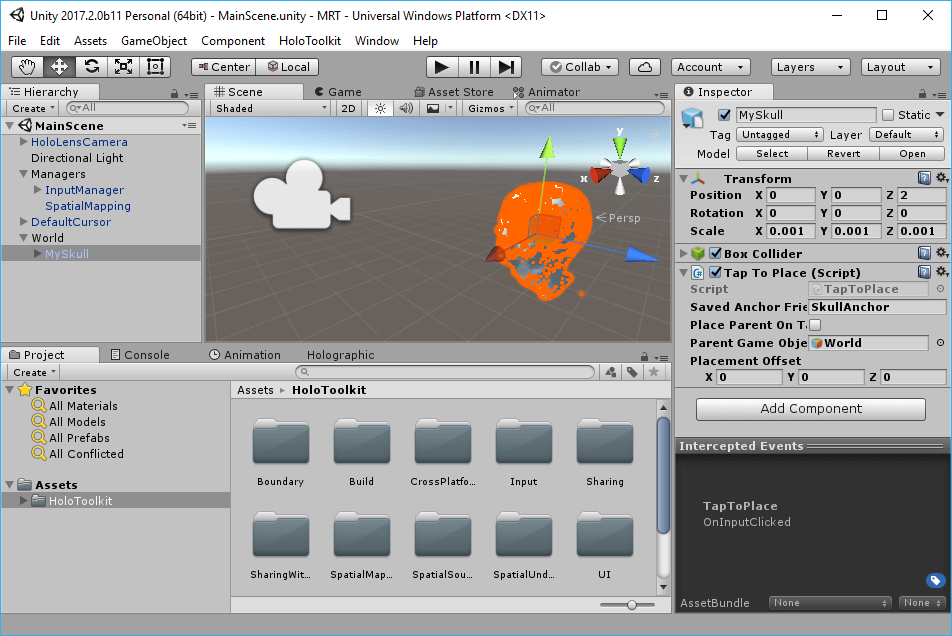Toggle the Place Parent On Tap checkbox
The height and width of the screenshot is (636, 952).
pyautogui.click(x=815, y=325)
